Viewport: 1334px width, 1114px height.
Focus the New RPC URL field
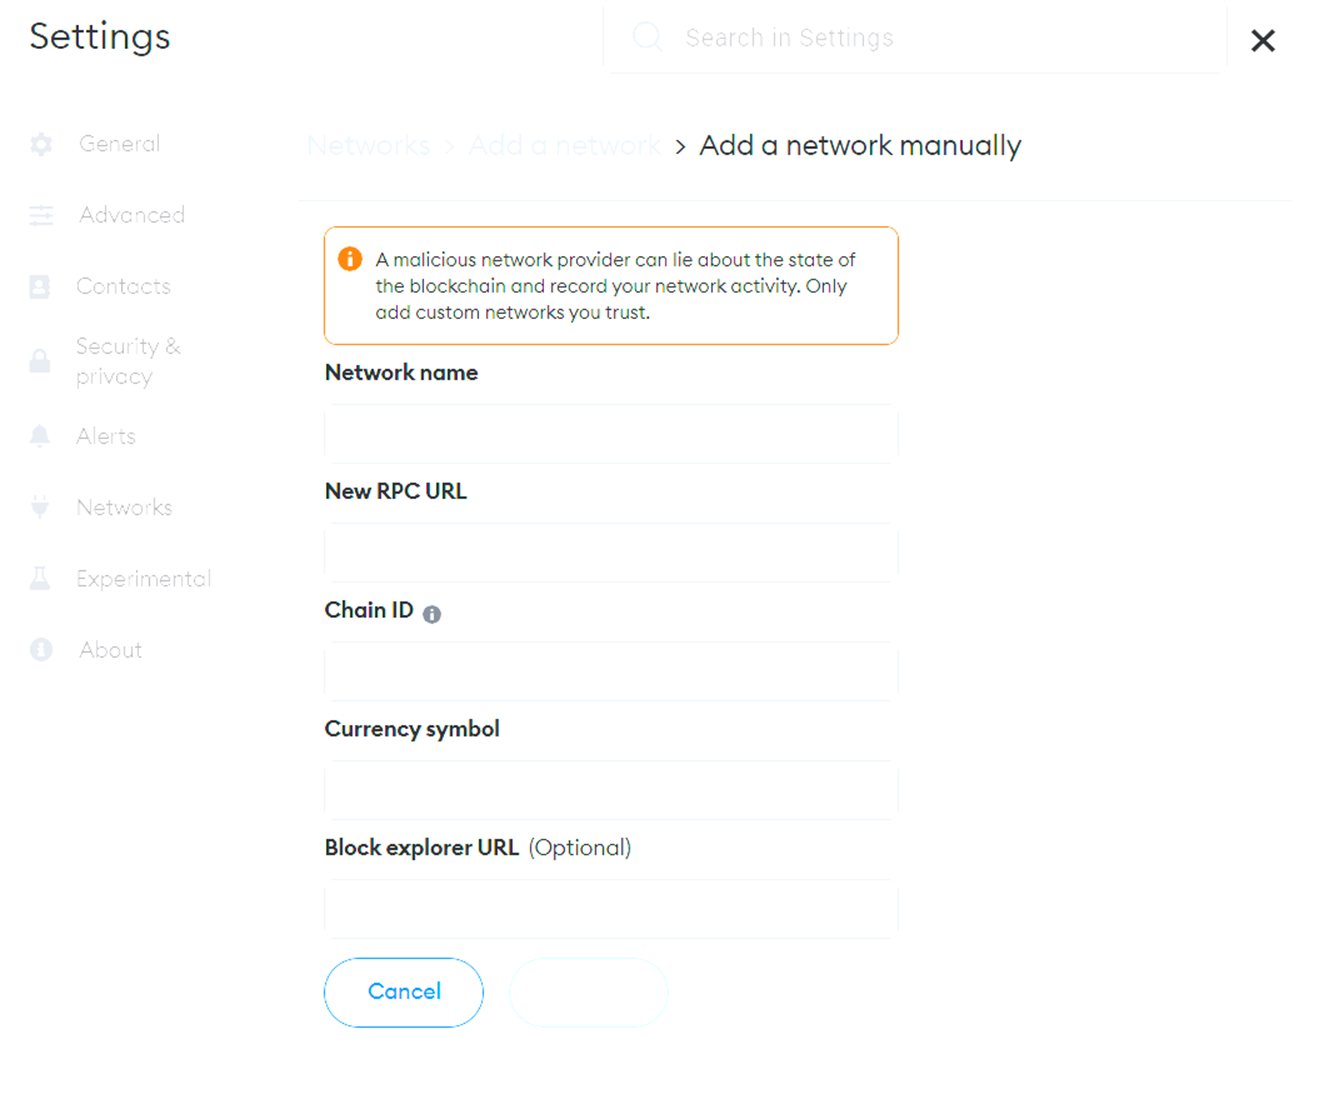coord(611,552)
